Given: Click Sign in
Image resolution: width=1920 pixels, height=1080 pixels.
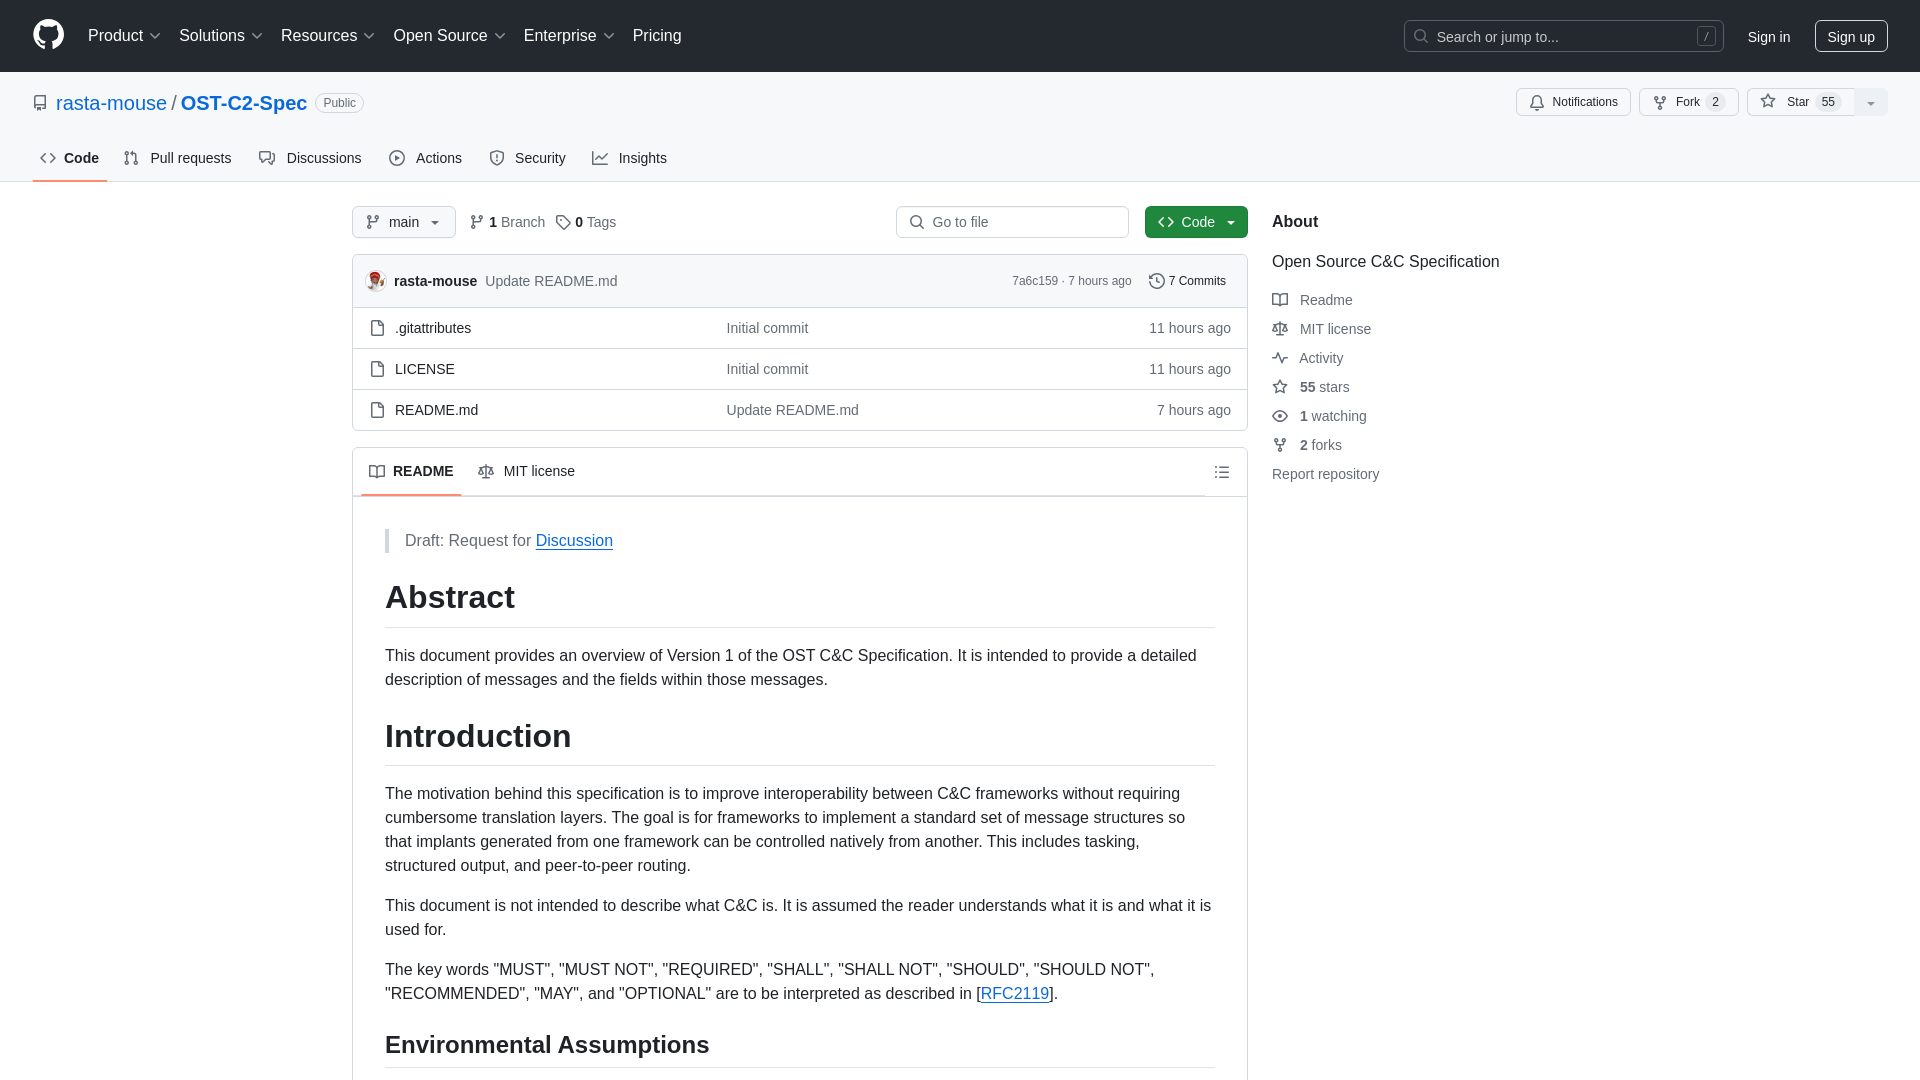Looking at the screenshot, I should click(x=1769, y=36).
